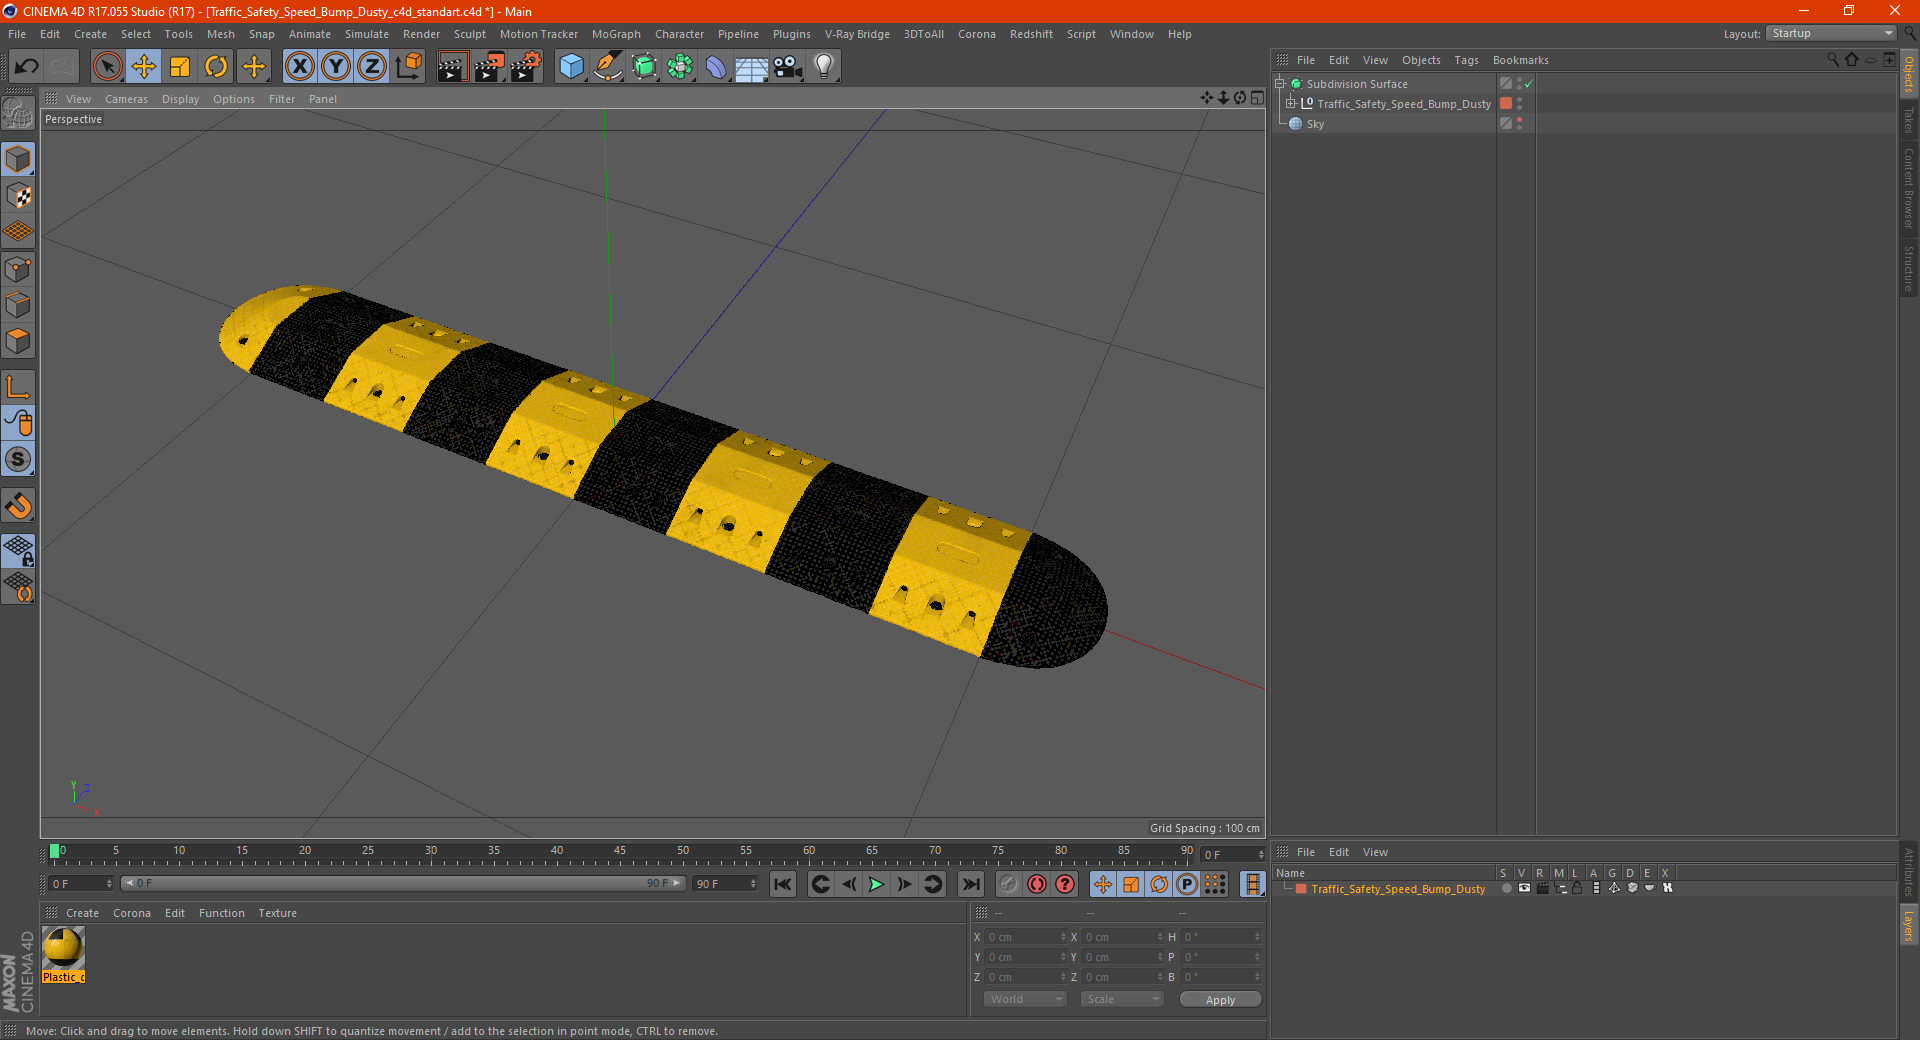The height and width of the screenshot is (1040, 1920).
Task: Enable Axis mode in left sidebar
Action: click(x=18, y=387)
